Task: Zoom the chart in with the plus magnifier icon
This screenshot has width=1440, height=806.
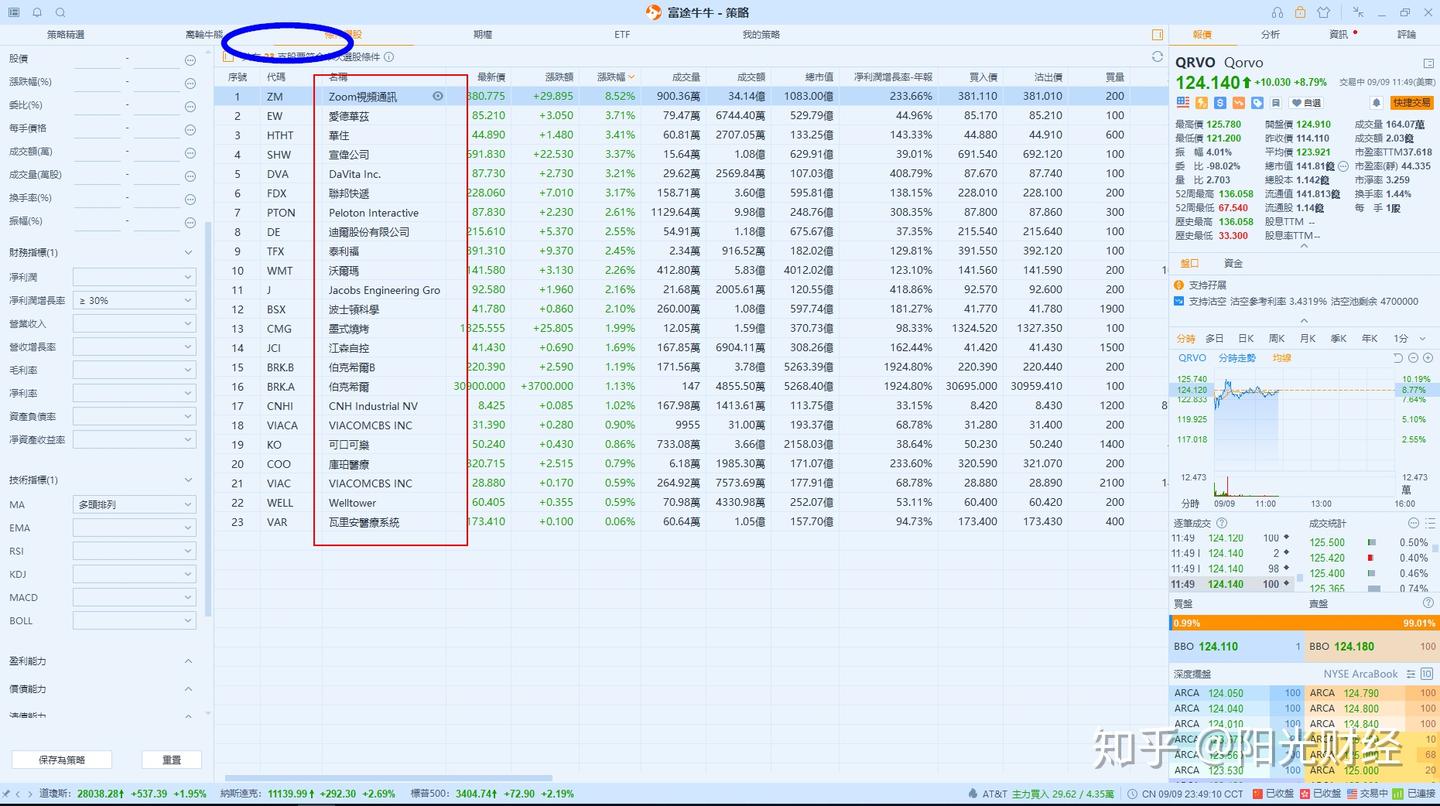Action: click(x=1428, y=357)
